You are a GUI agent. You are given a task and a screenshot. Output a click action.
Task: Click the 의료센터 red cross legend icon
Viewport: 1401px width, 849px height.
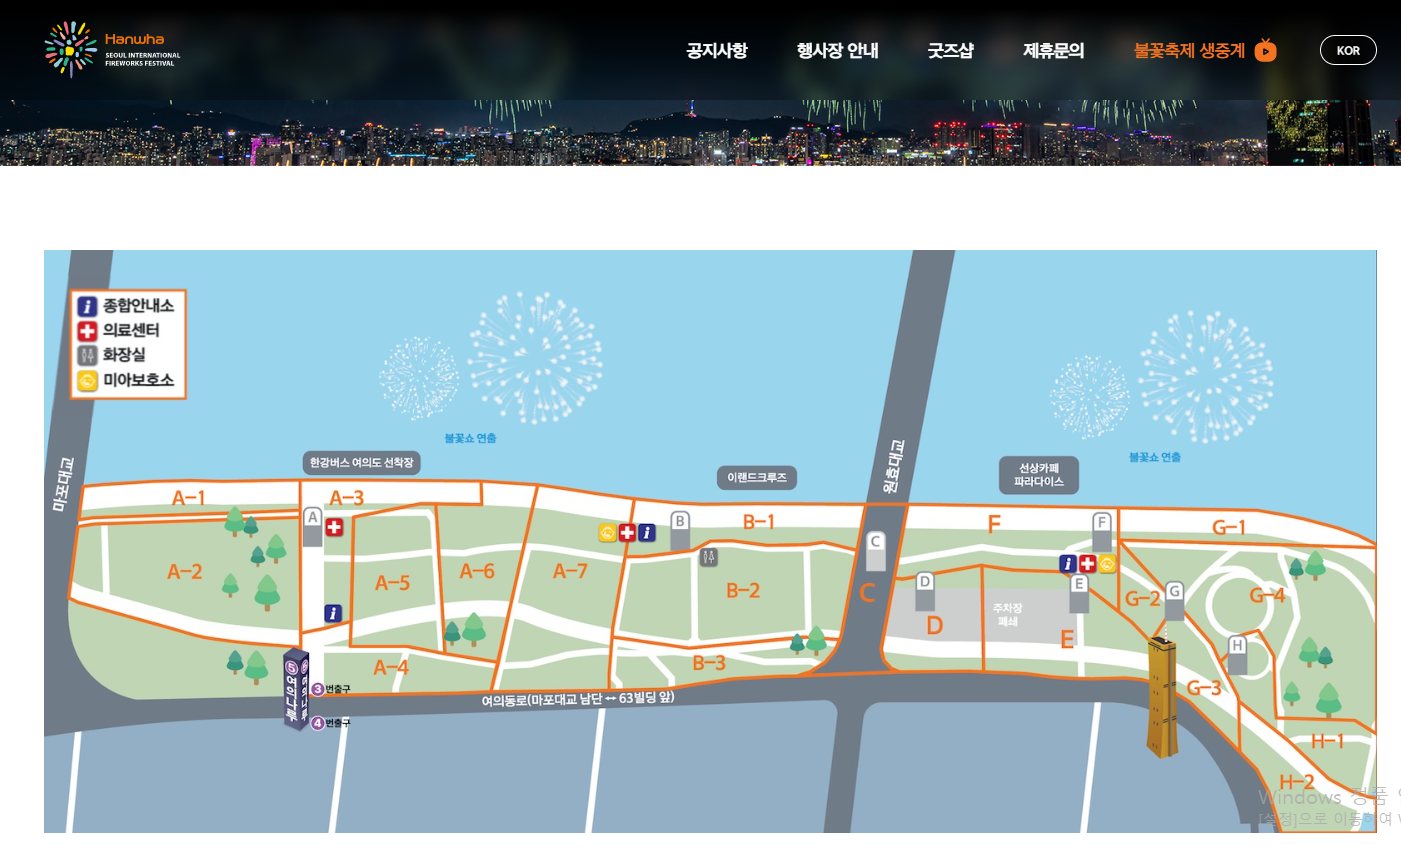point(88,331)
